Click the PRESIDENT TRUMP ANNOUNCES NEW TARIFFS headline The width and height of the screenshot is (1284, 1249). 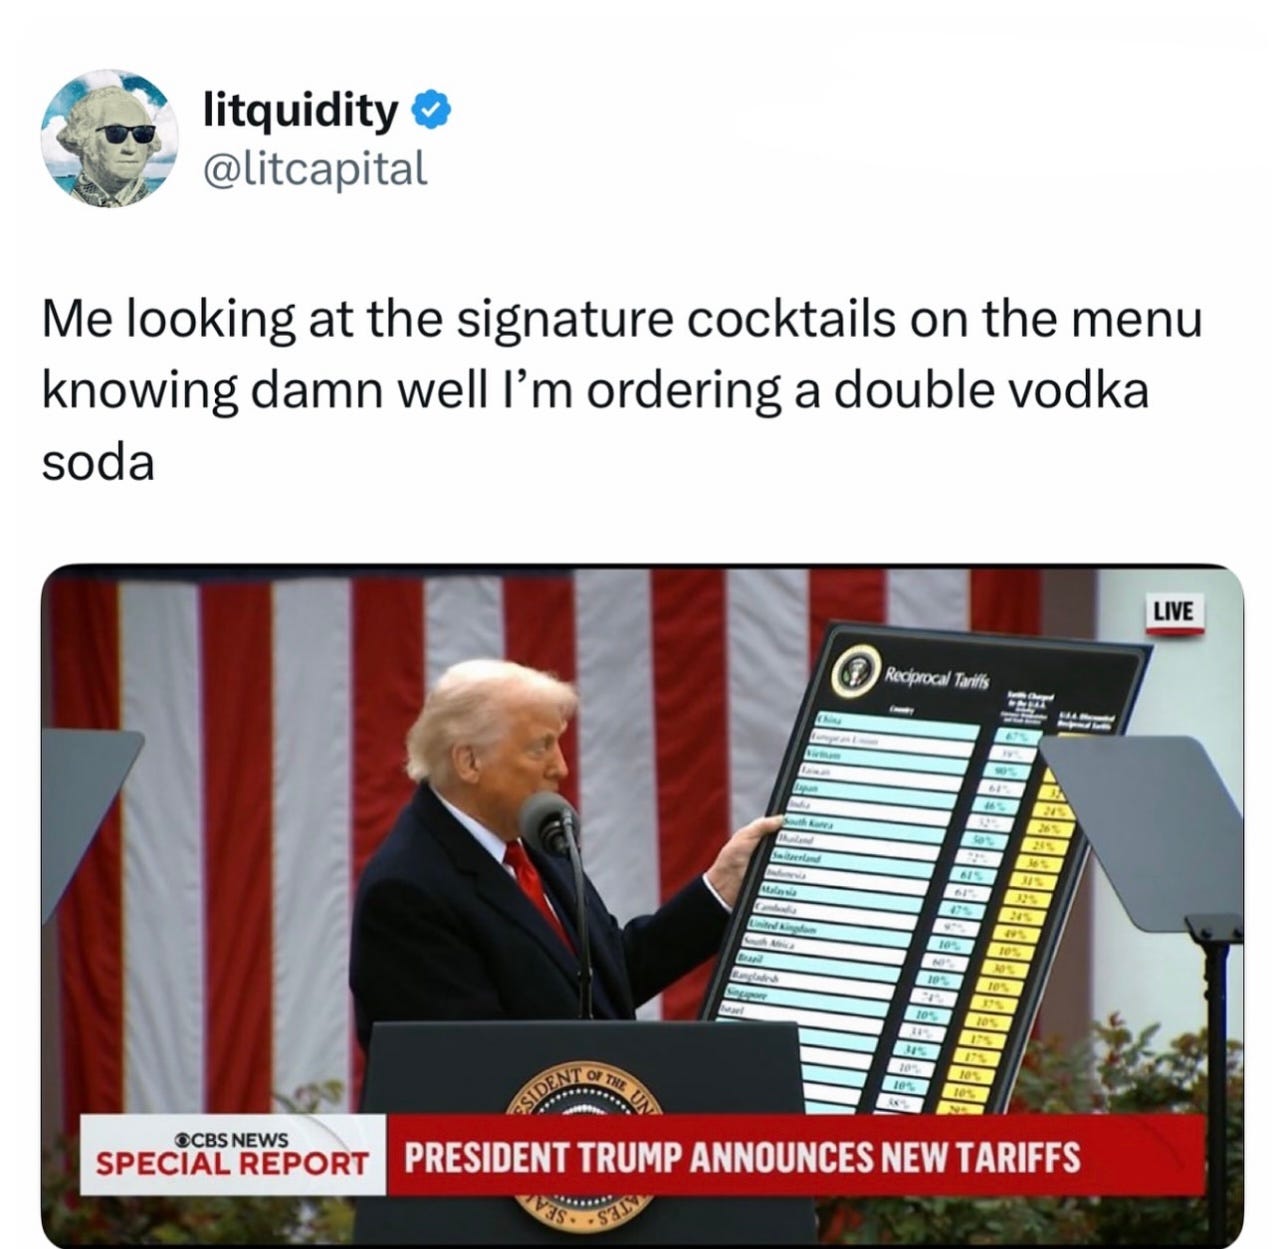743,1158
